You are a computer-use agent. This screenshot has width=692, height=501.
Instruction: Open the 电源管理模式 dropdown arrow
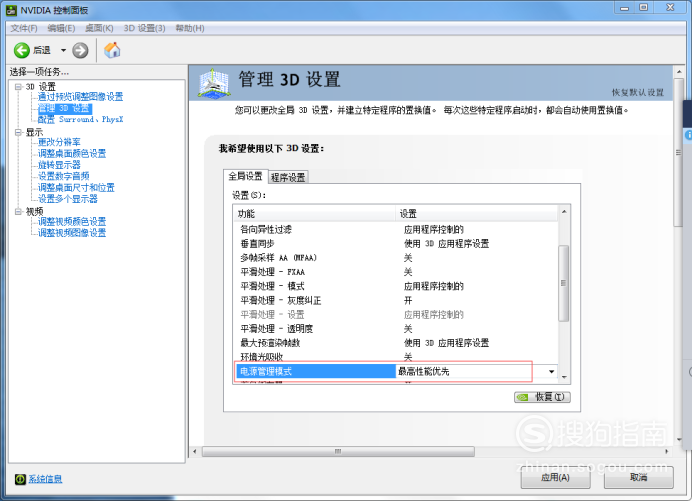point(551,372)
